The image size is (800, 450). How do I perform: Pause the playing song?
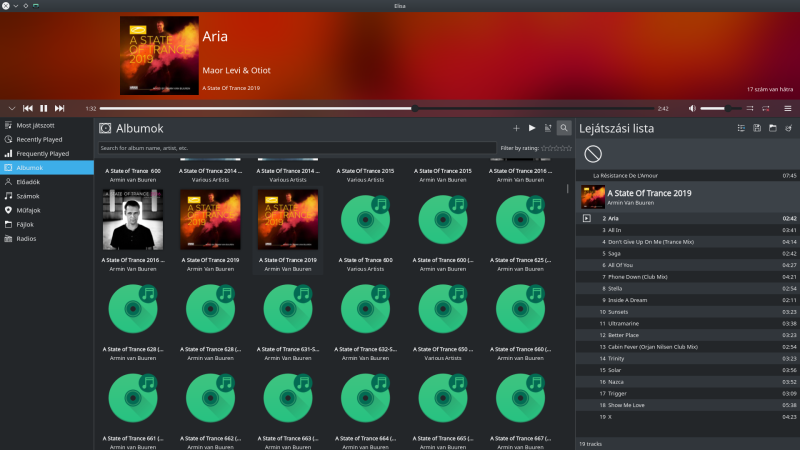tap(44, 108)
